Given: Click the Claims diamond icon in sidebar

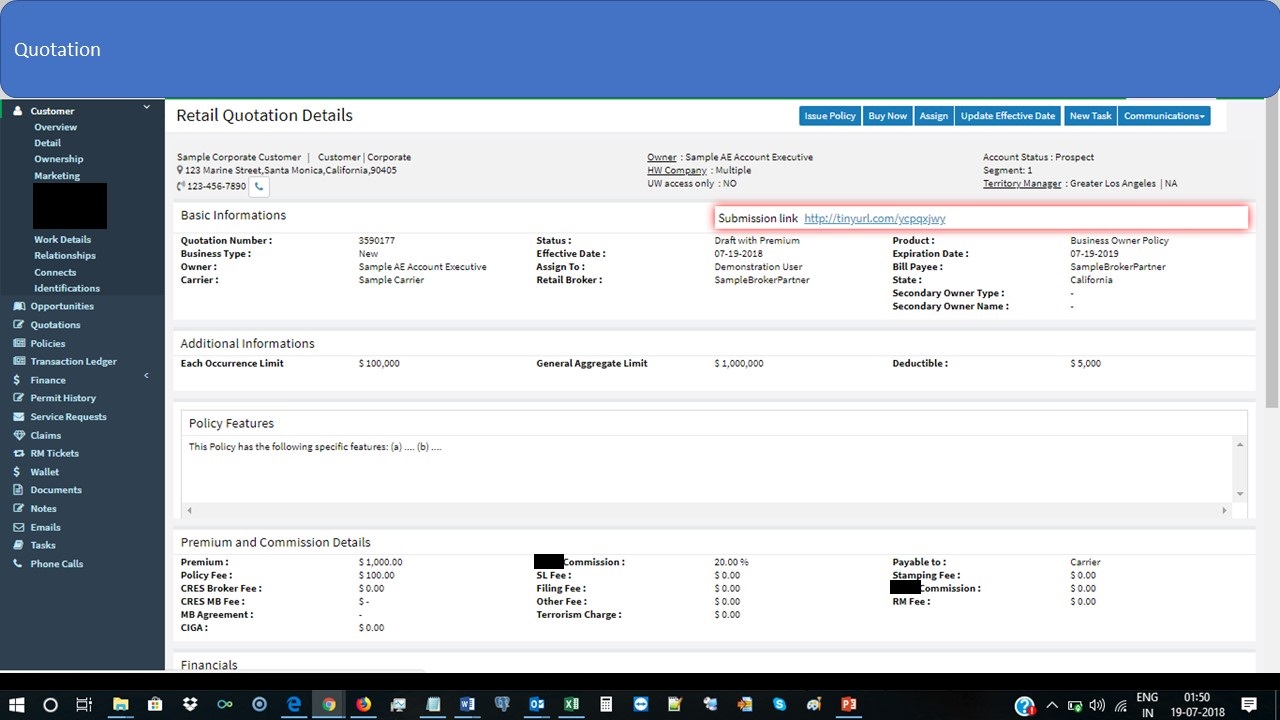Looking at the screenshot, I should pos(18,436).
